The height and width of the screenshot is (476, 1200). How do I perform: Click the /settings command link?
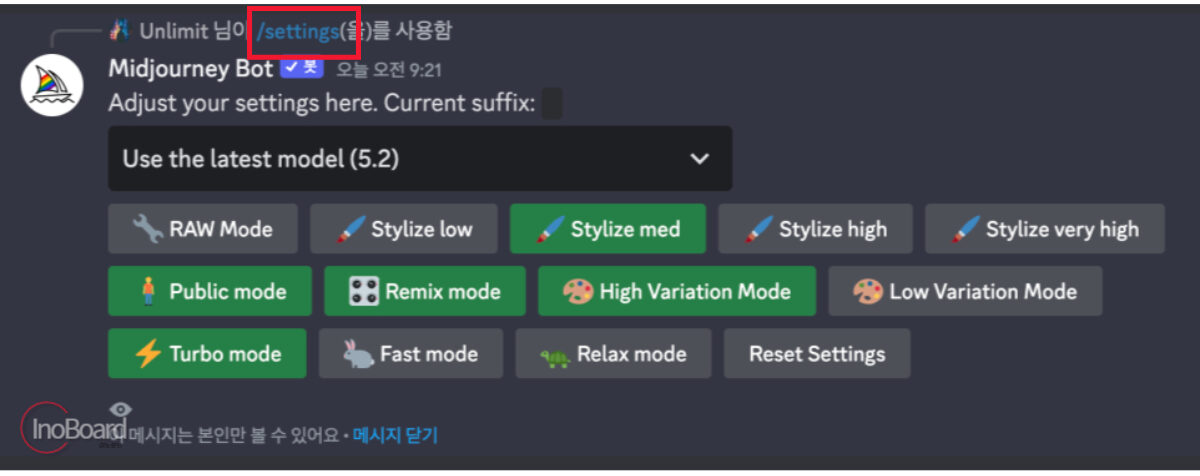[299, 31]
